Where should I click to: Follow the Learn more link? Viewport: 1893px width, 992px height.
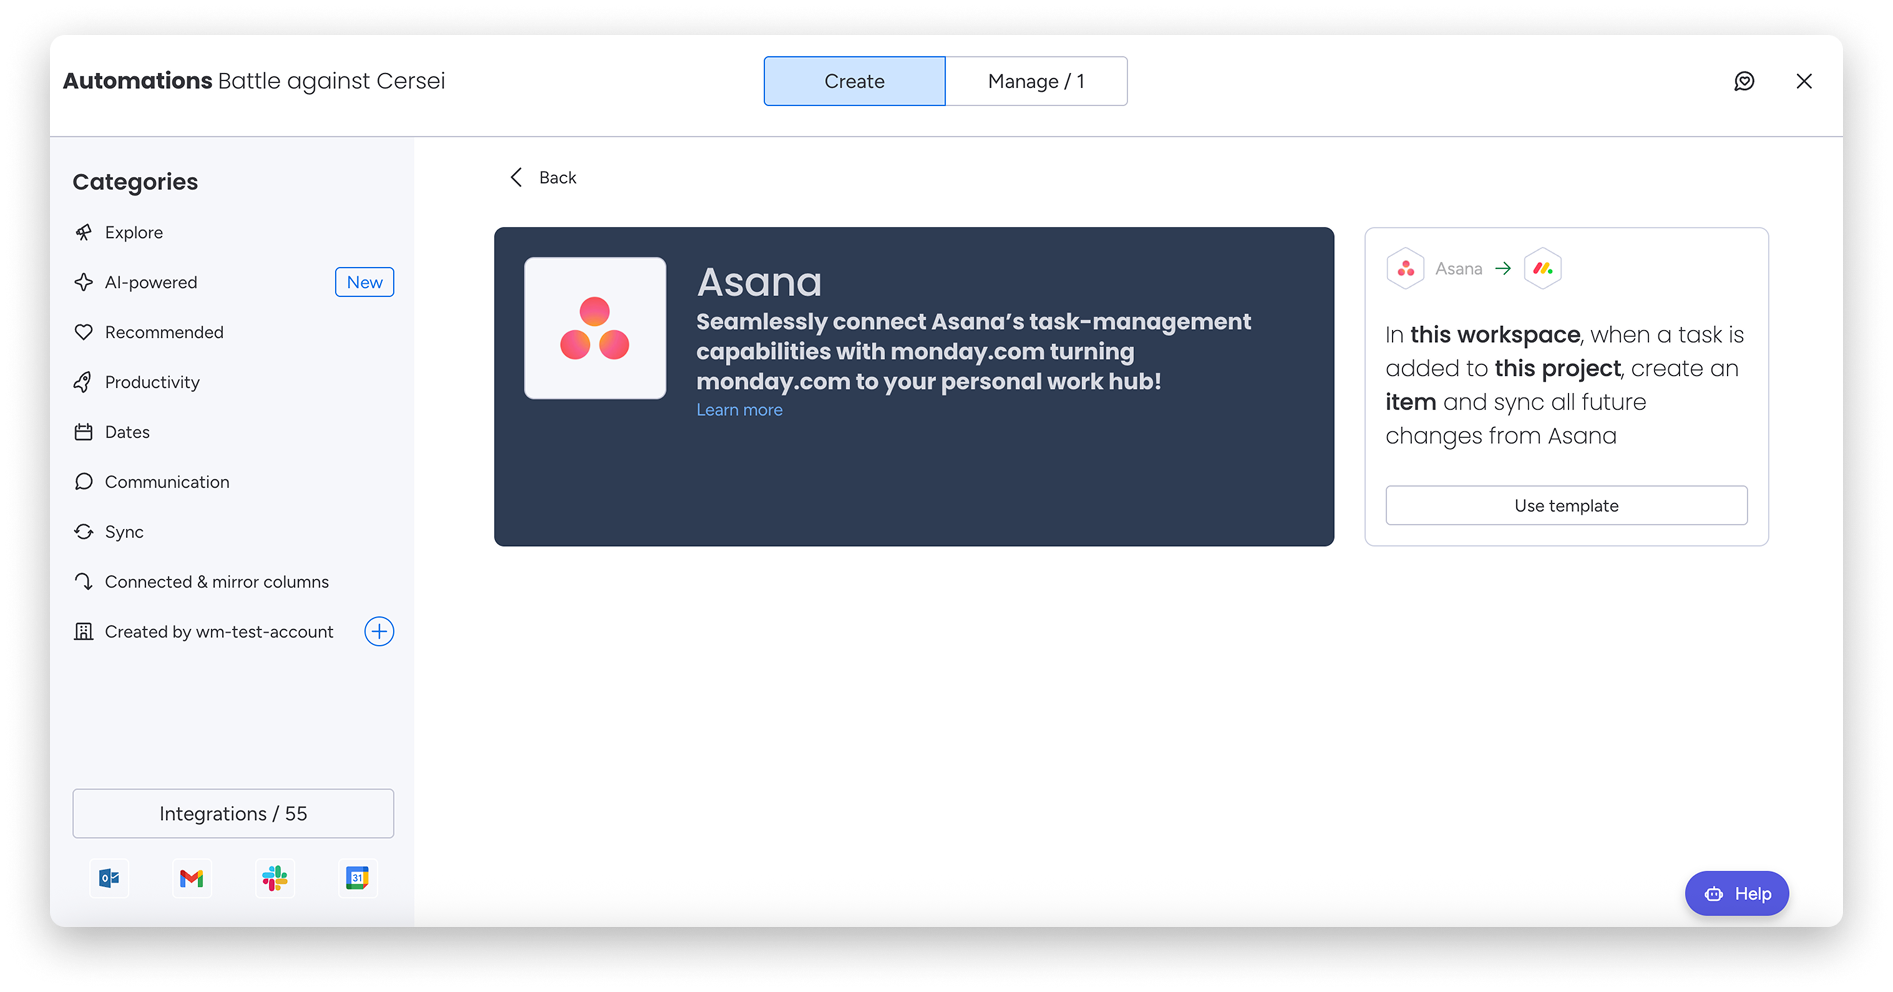coord(739,410)
